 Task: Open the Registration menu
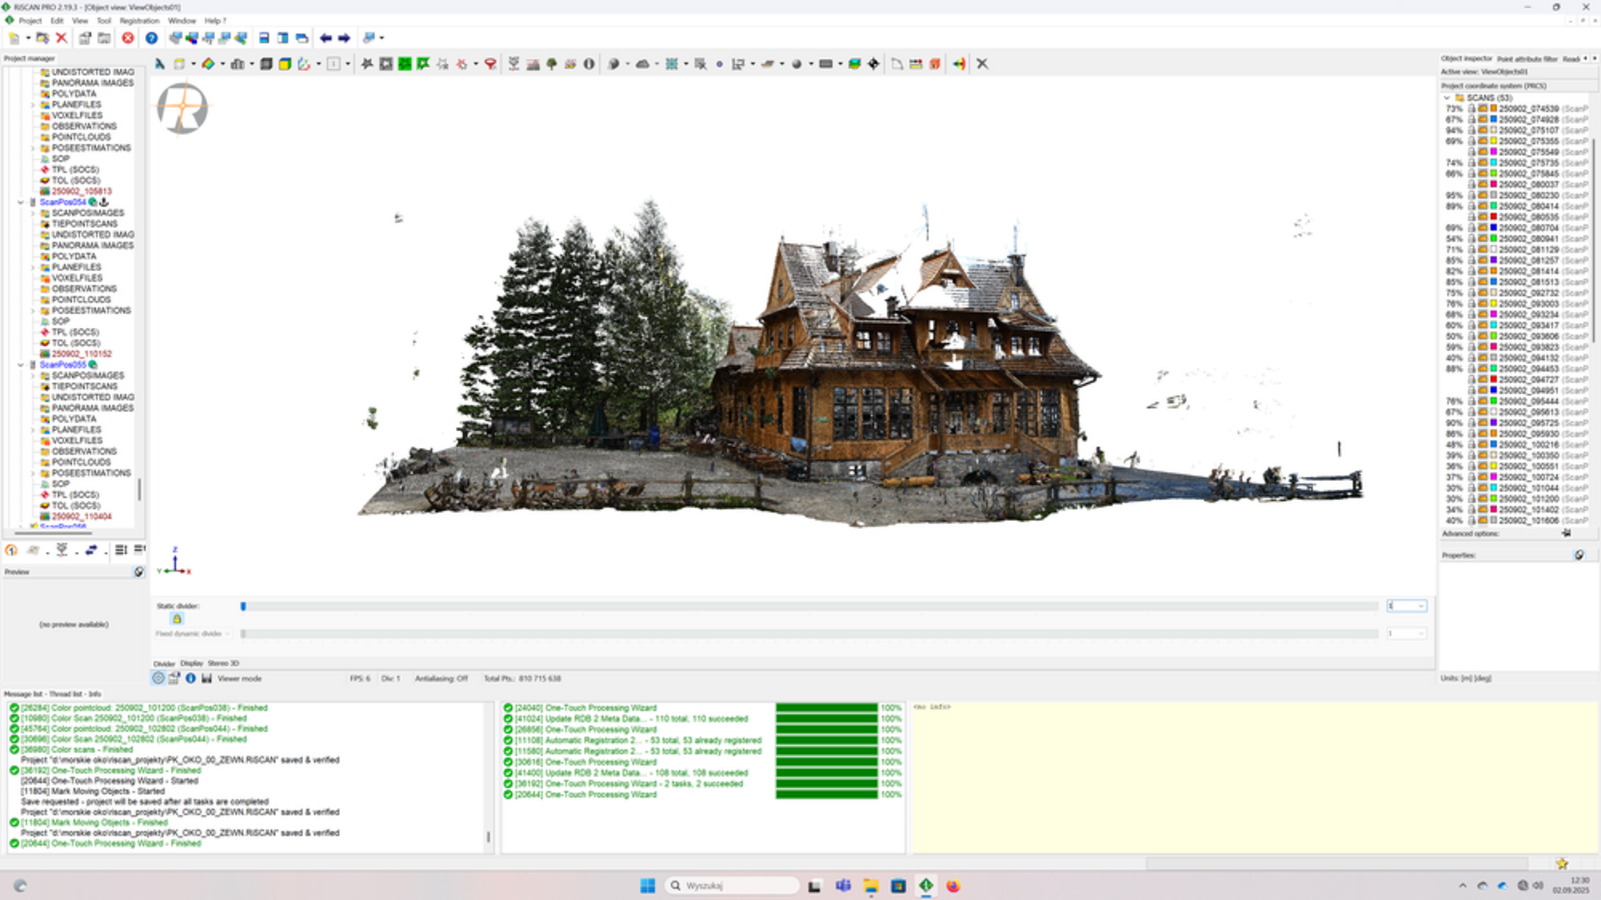139,20
